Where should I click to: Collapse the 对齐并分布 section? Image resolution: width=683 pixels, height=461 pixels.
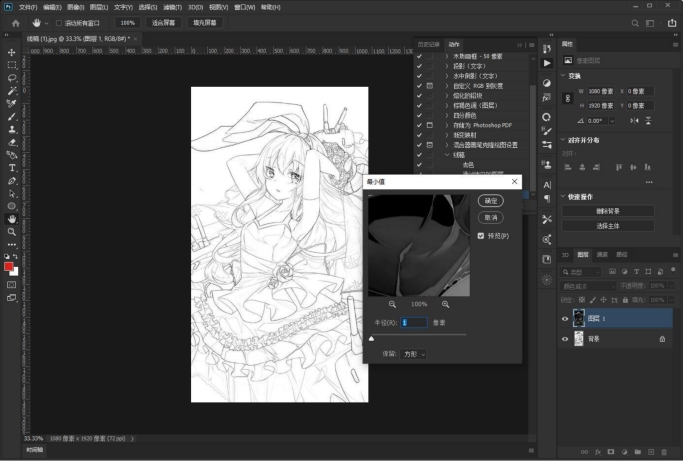[563, 140]
